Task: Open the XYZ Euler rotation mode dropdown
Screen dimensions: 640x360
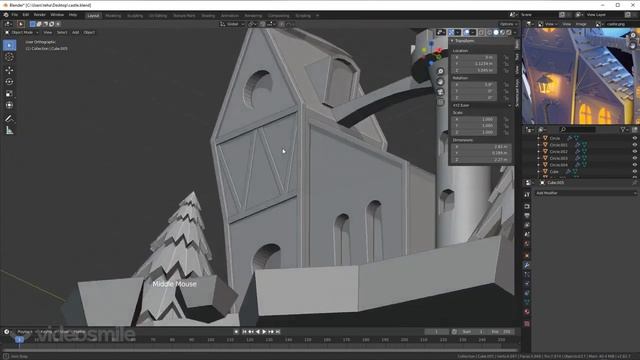Action: click(482, 105)
